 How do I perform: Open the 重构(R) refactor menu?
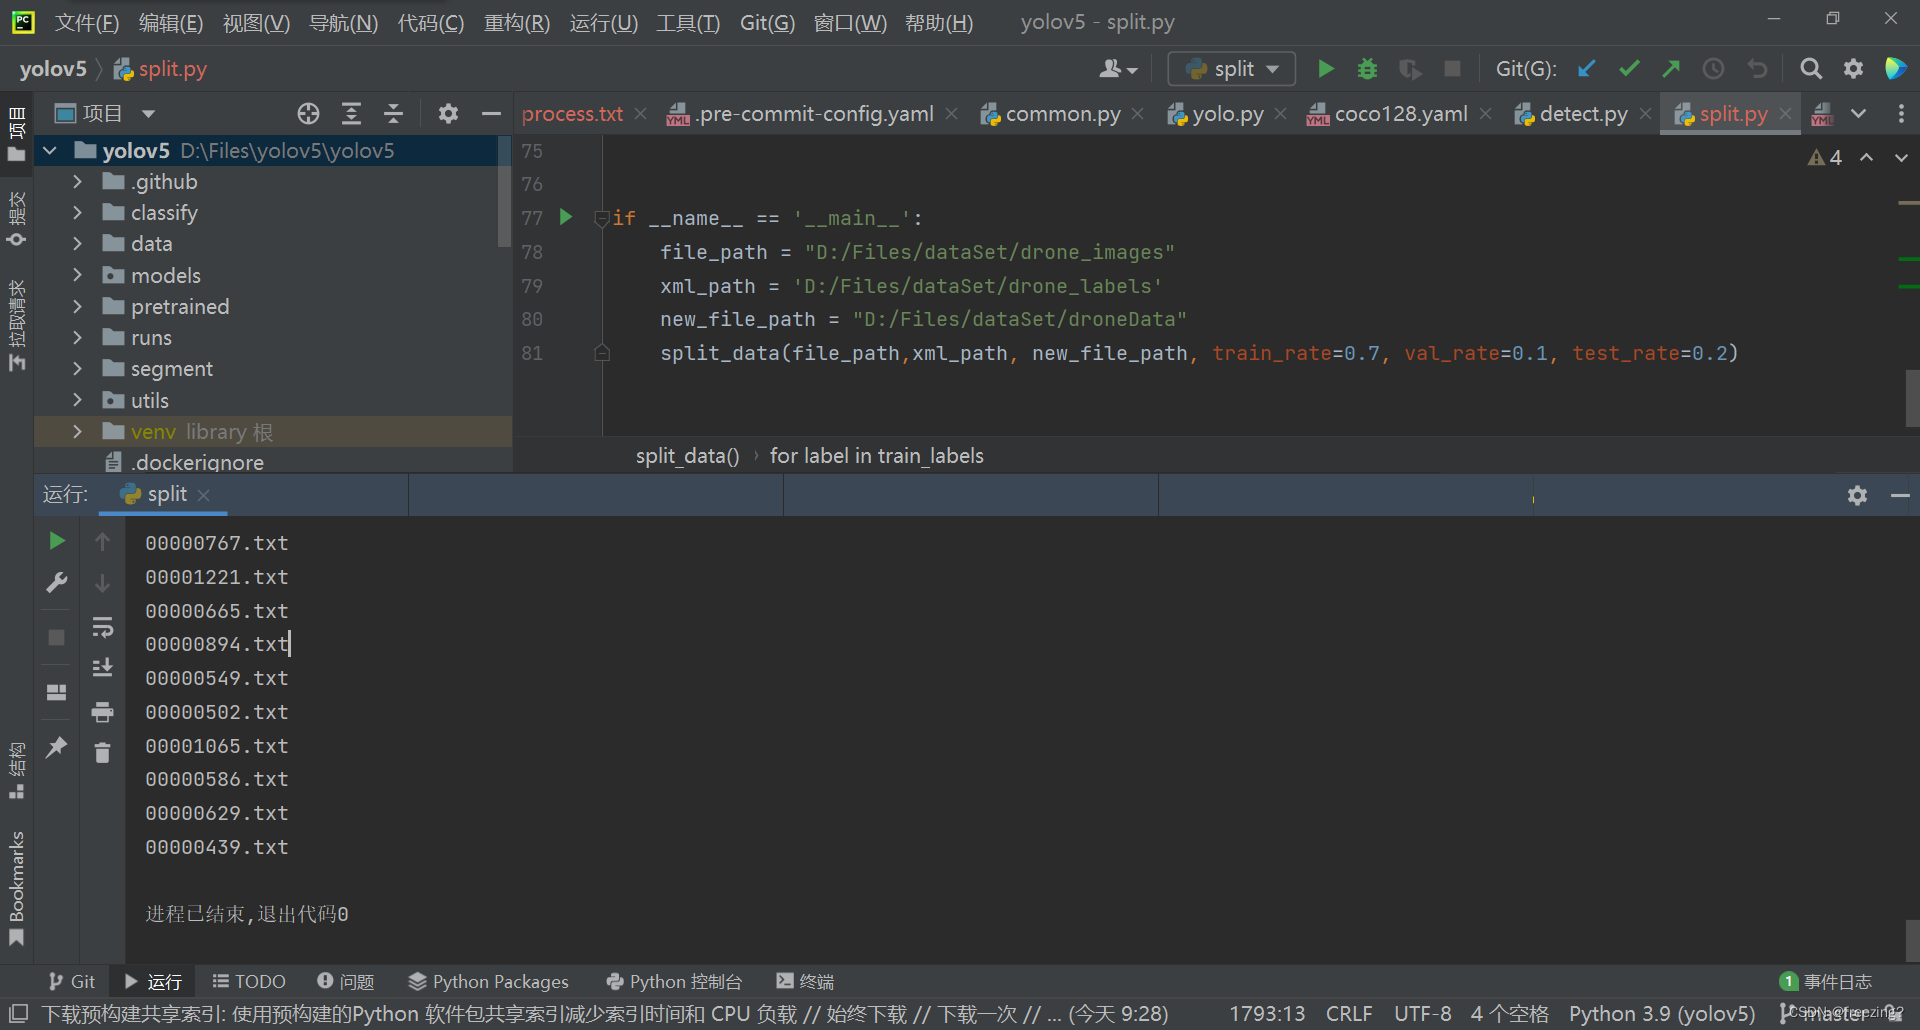(516, 23)
